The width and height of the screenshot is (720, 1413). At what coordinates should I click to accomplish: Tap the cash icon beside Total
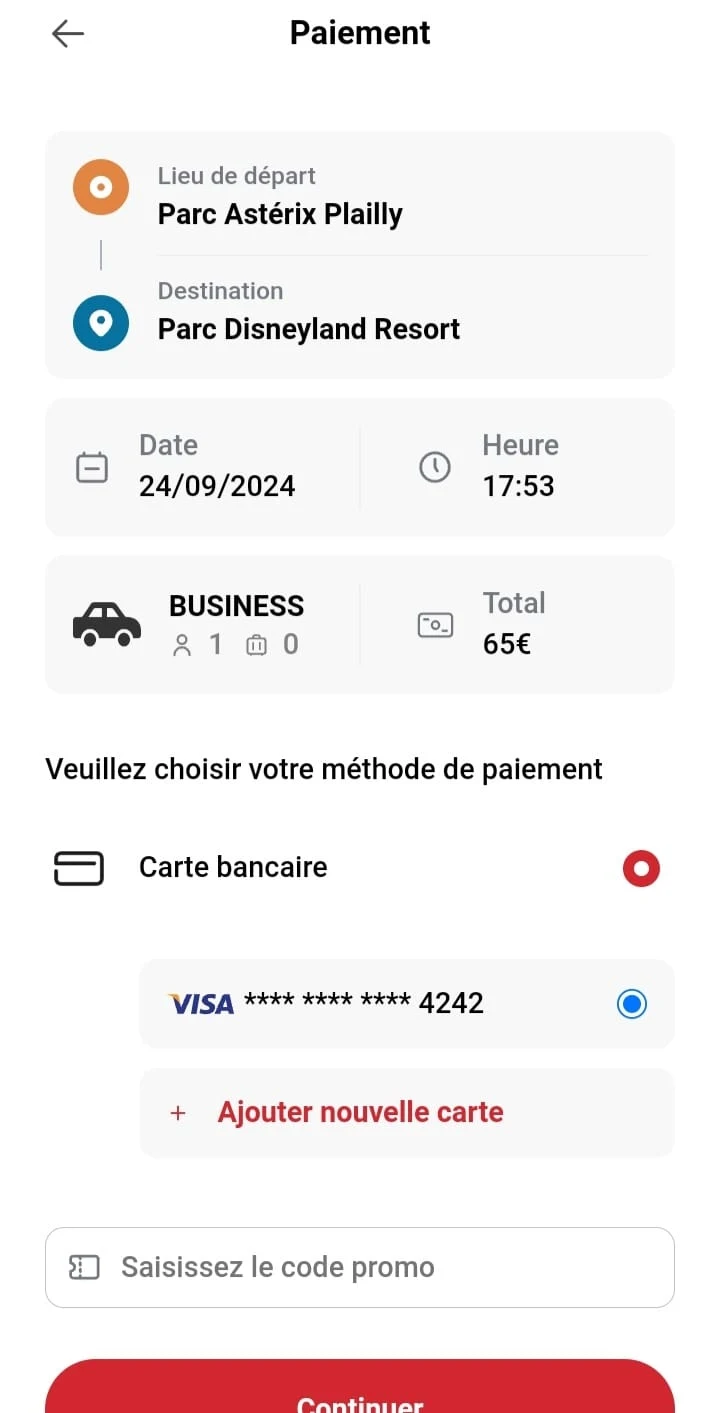click(435, 625)
